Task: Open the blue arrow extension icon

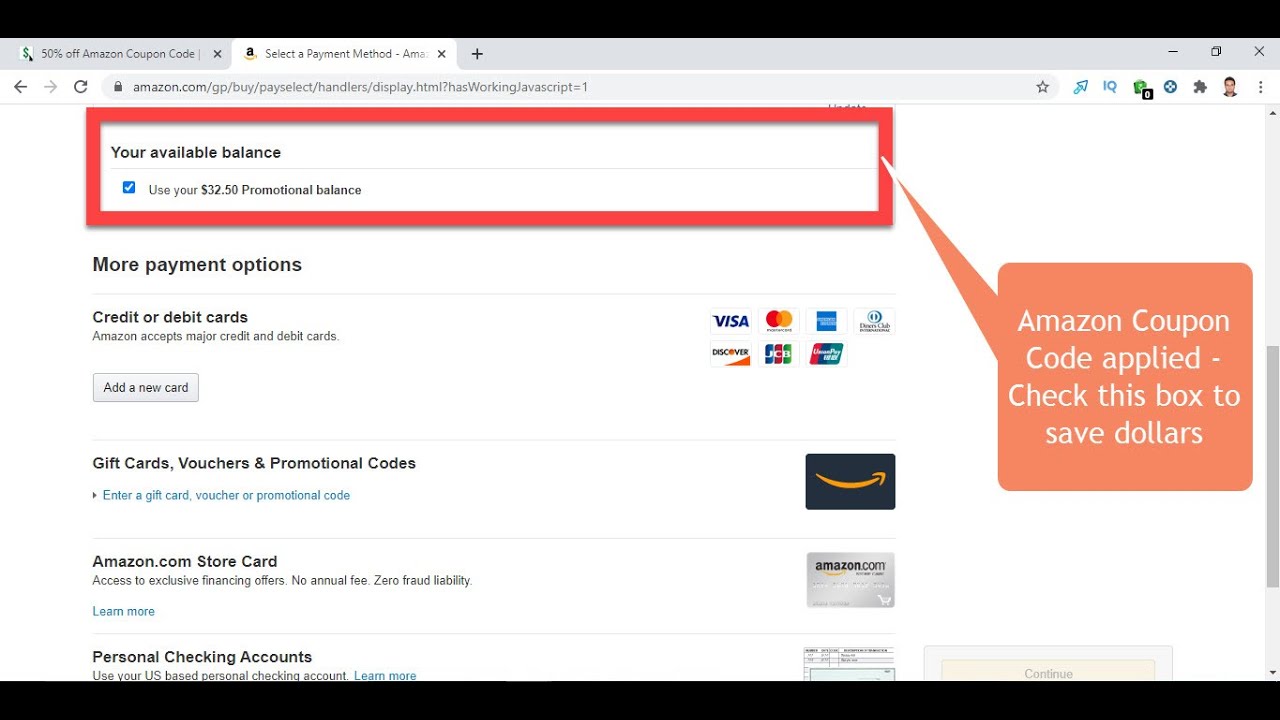Action: pyautogui.click(x=1081, y=87)
